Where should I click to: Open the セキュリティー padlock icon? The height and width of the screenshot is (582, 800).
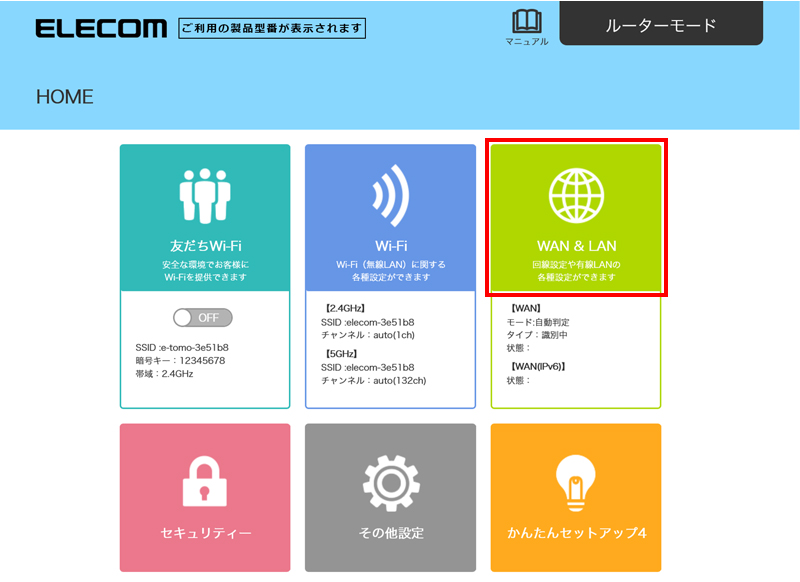click(205, 481)
